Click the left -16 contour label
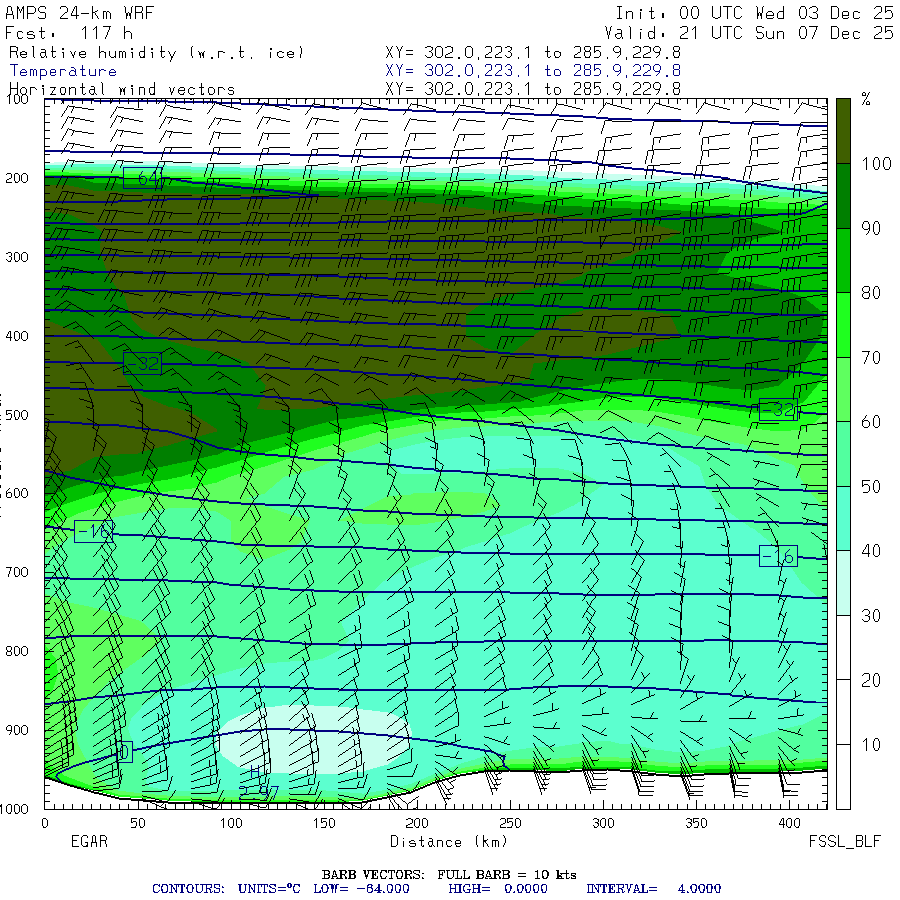 click(x=94, y=531)
